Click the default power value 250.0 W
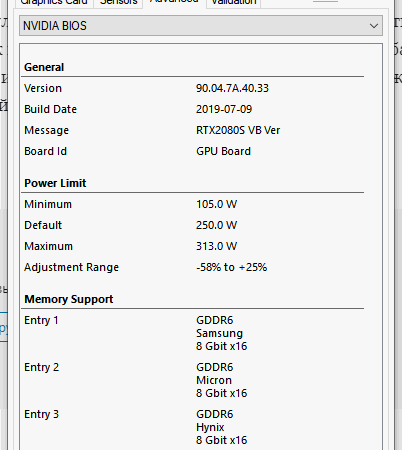This screenshot has width=402, height=450. coord(216,225)
